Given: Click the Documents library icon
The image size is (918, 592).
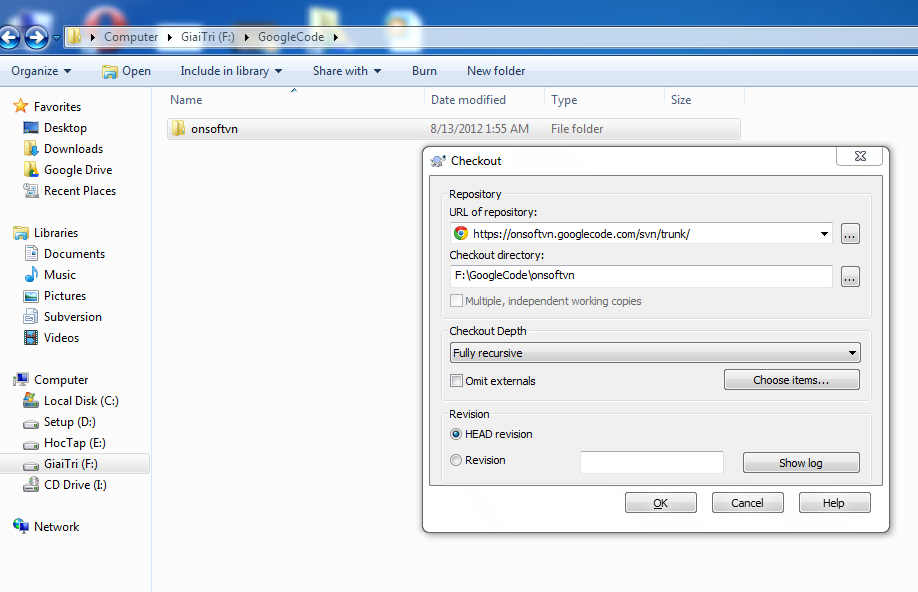Looking at the screenshot, I should point(30,254).
